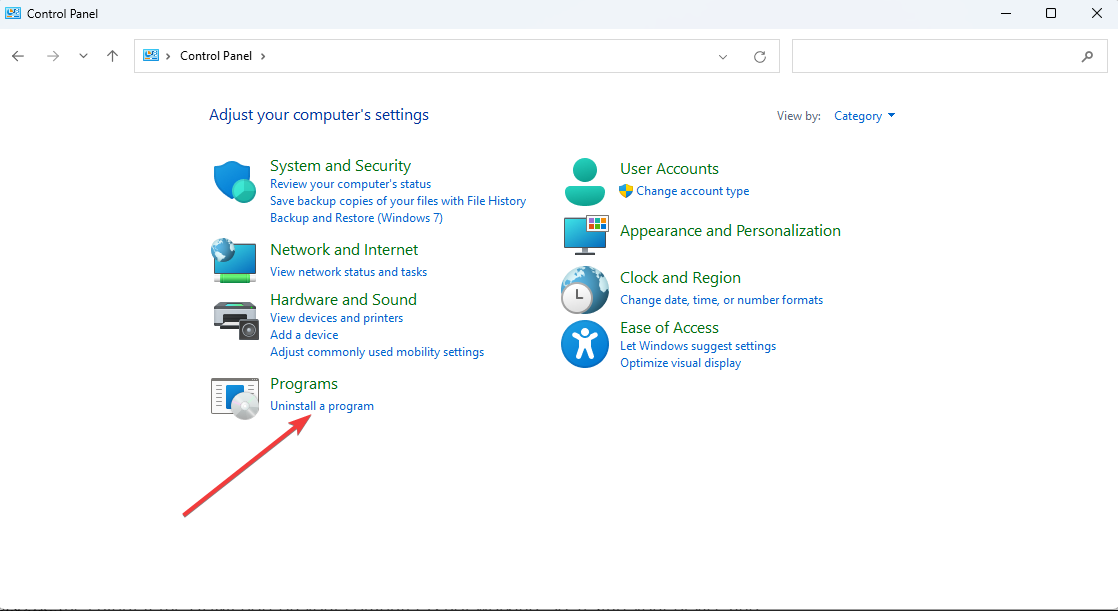Open the User Accounts person icon
This screenshot has width=1118, height=611.
tap(585, 182)
